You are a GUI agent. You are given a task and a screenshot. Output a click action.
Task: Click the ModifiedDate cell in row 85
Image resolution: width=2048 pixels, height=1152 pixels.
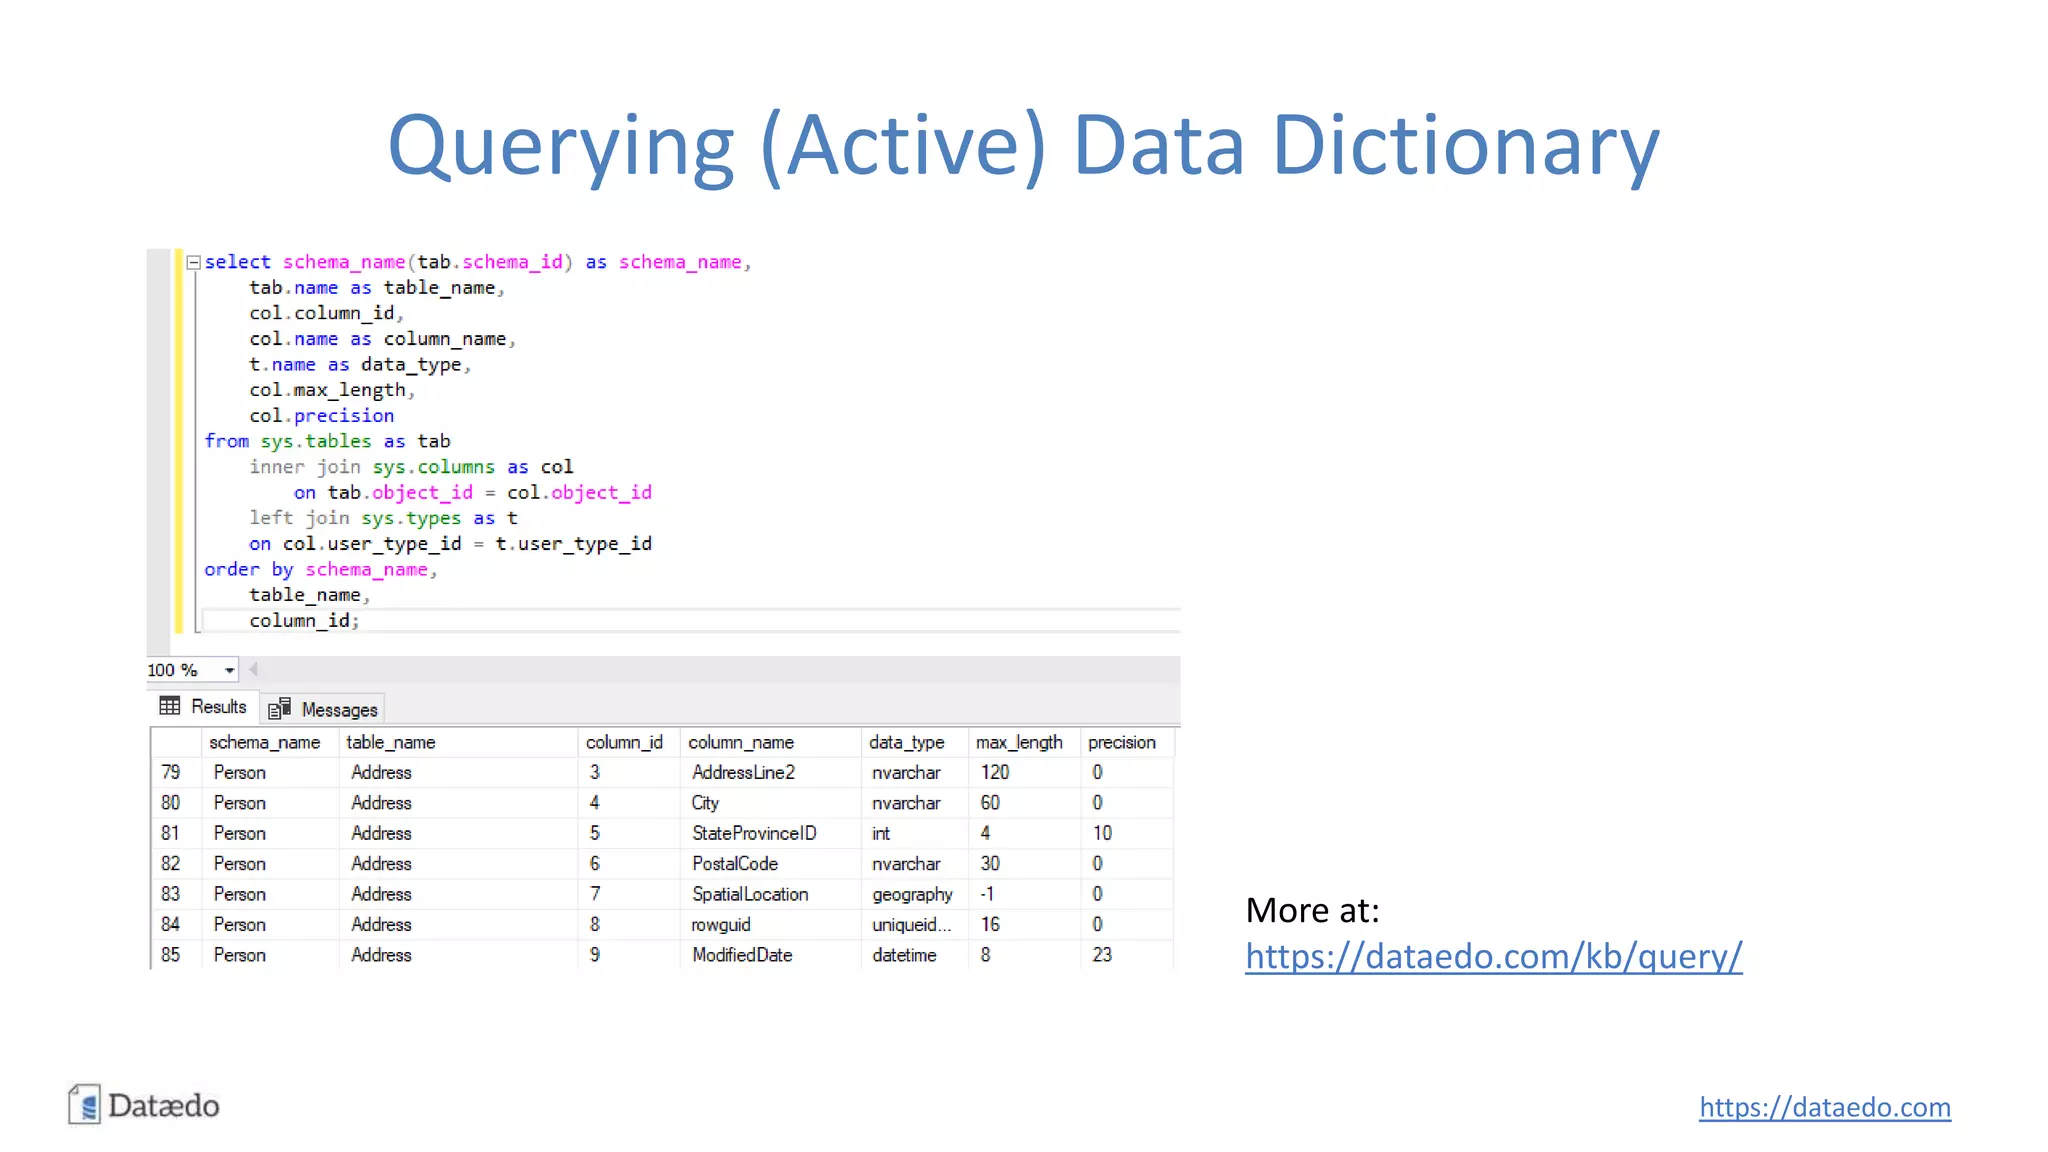742,955
